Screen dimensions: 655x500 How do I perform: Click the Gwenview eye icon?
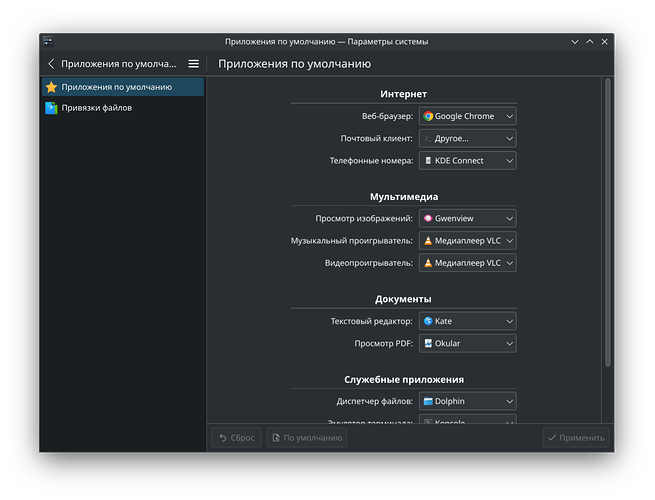pos(428,218)
